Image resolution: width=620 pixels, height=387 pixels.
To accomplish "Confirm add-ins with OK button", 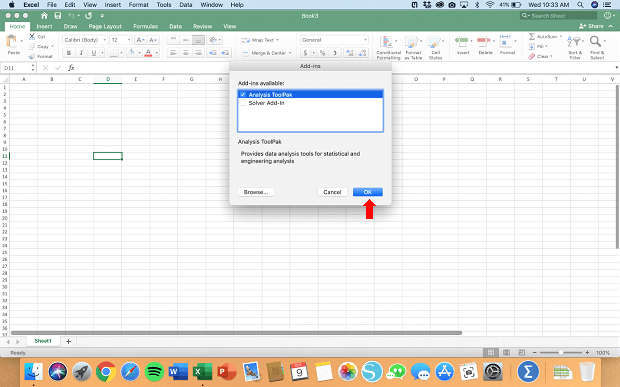I will coord(368,192).
